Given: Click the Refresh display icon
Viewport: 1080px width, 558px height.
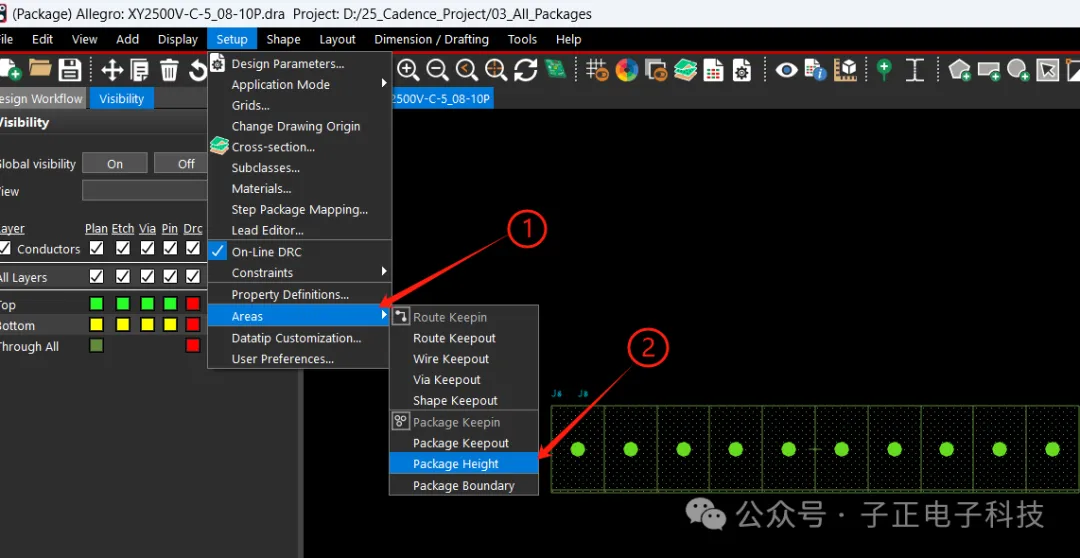Looking at the screenshot, I should (526, 70).
